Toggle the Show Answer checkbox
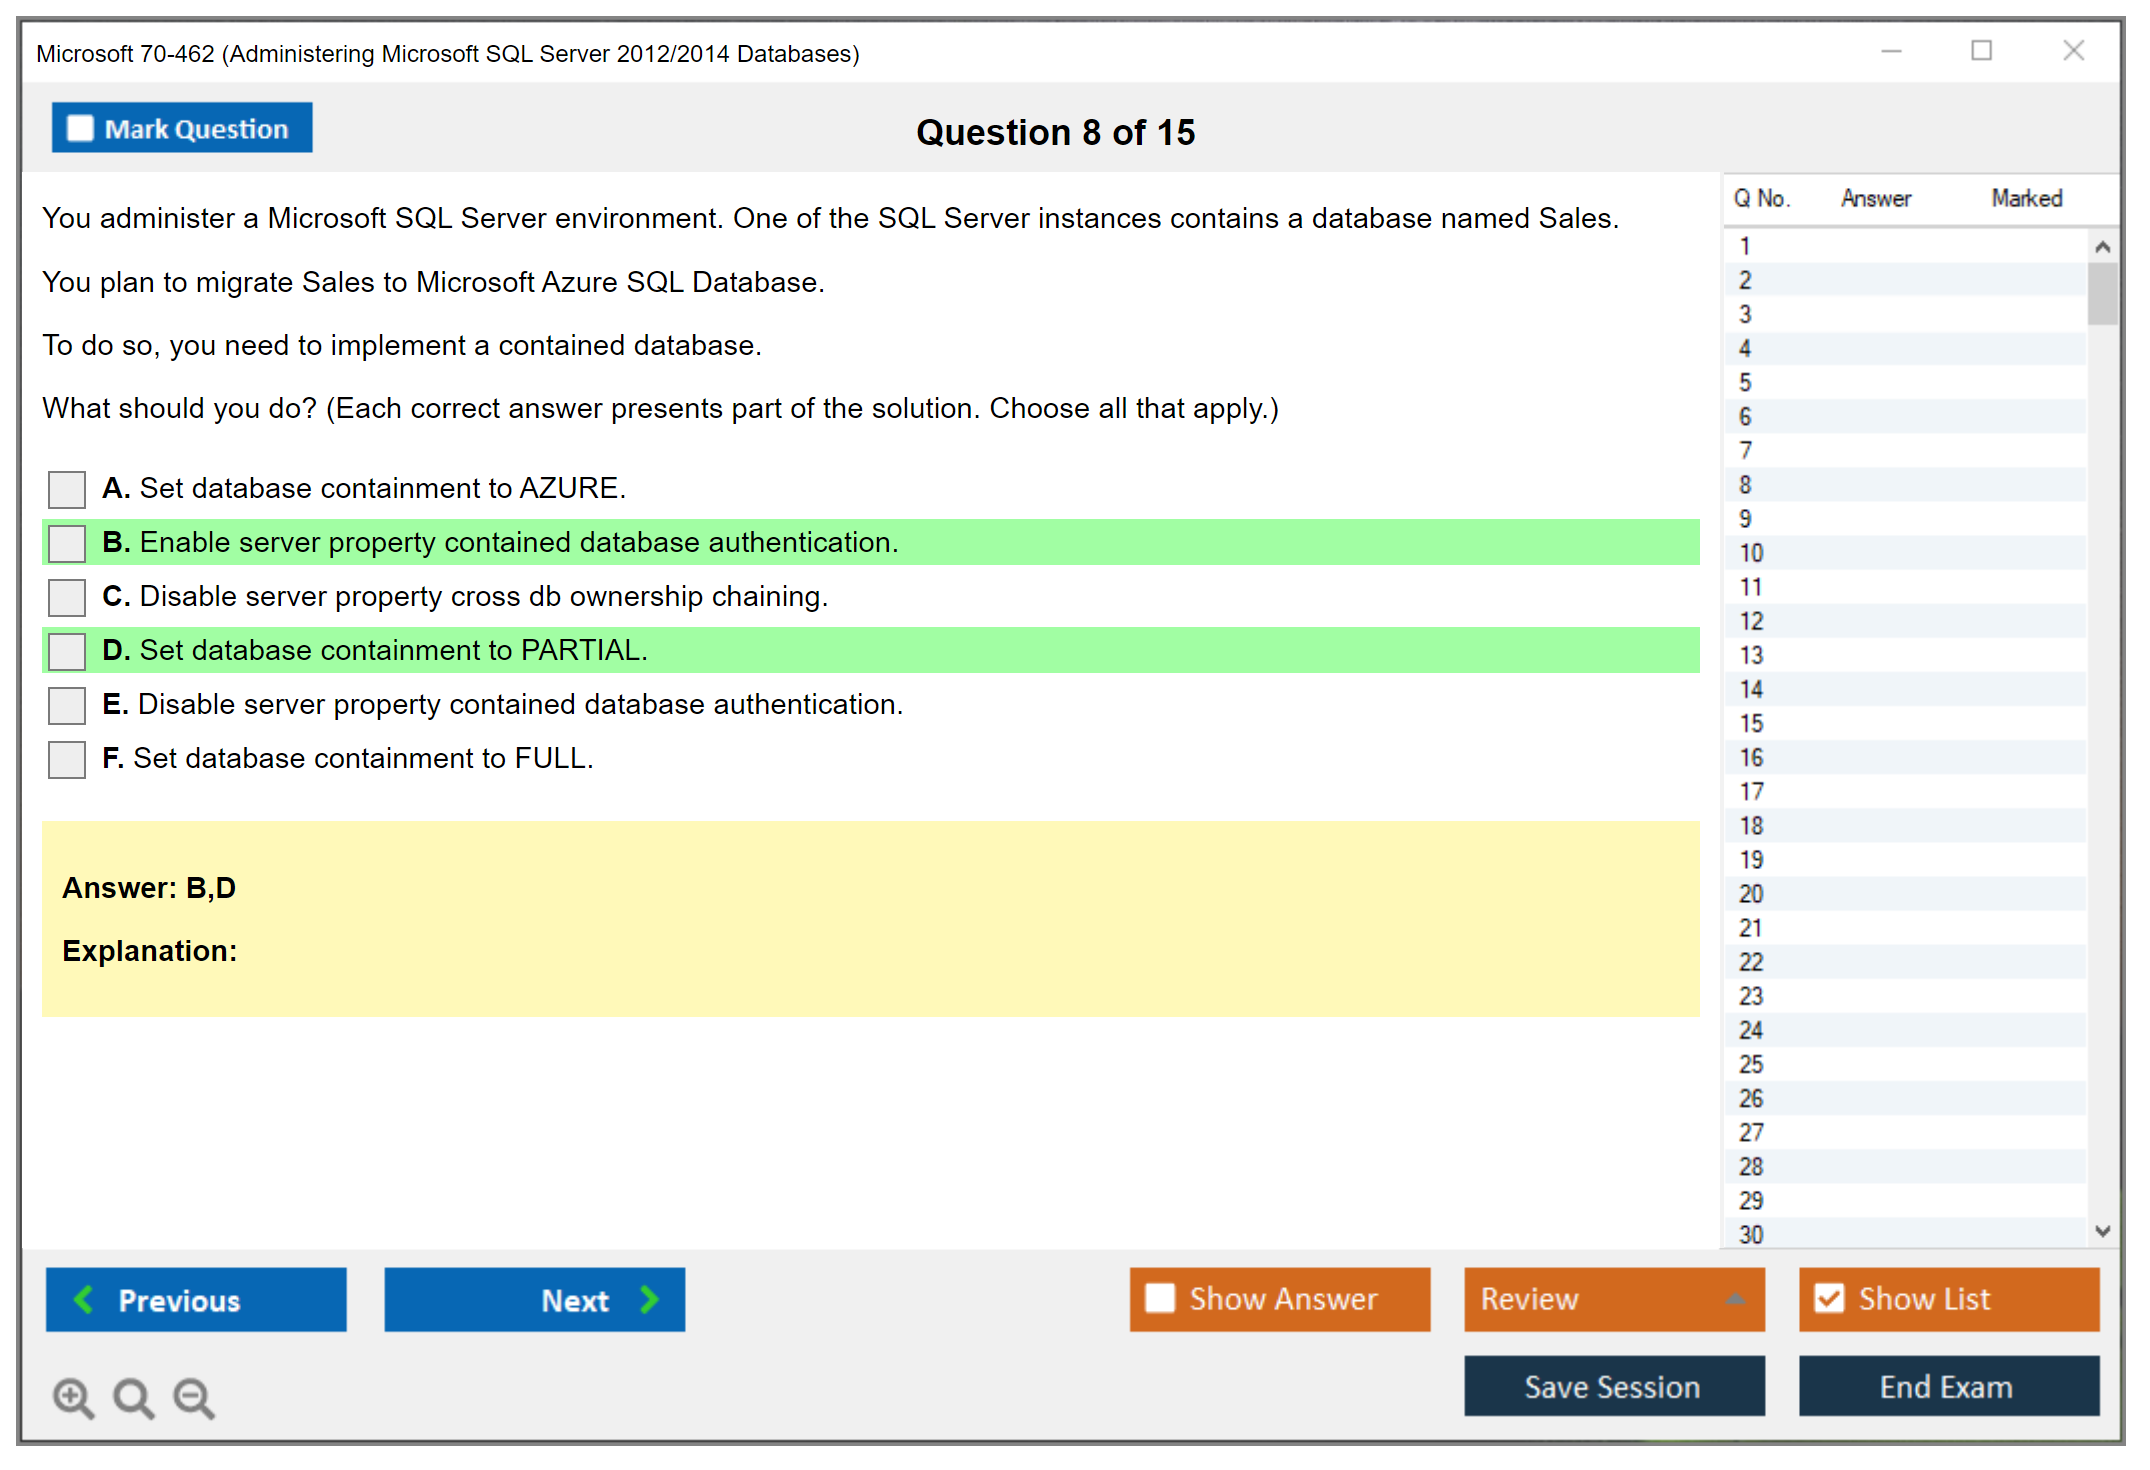This screenshot has width=2150, height=1470. (x=1160, y=1298)
